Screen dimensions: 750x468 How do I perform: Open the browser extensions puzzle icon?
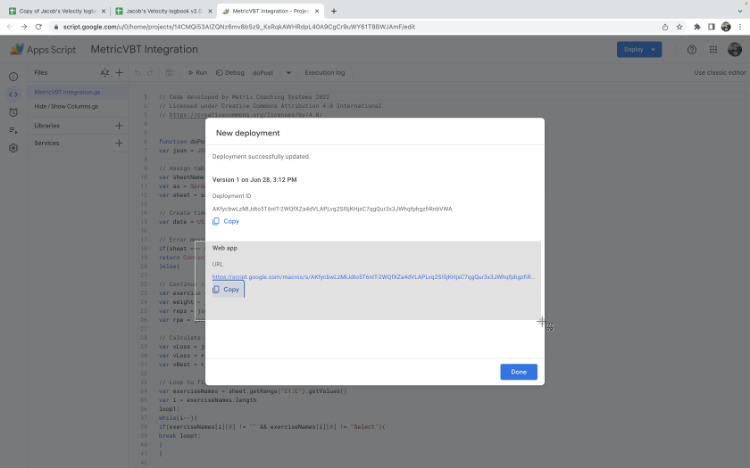point(697,27)
